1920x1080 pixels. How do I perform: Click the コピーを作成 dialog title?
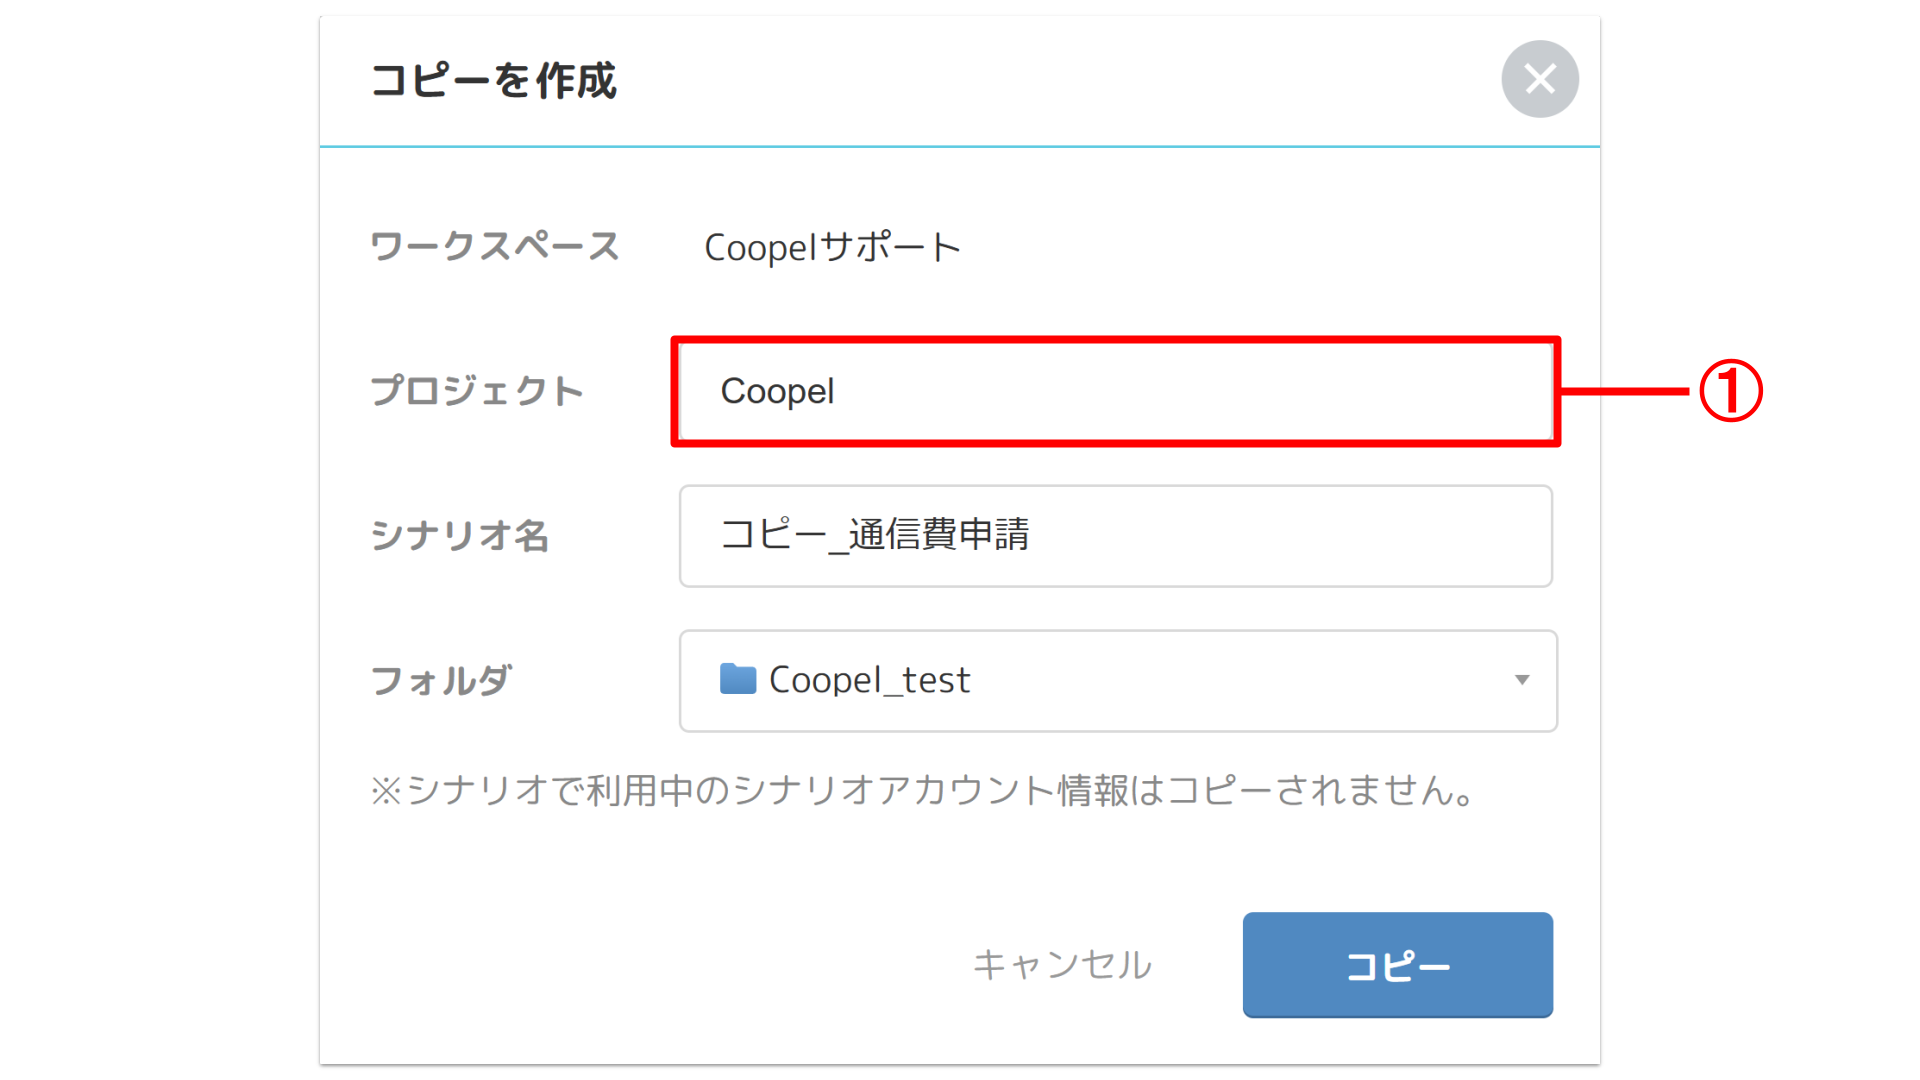[494, 81]
